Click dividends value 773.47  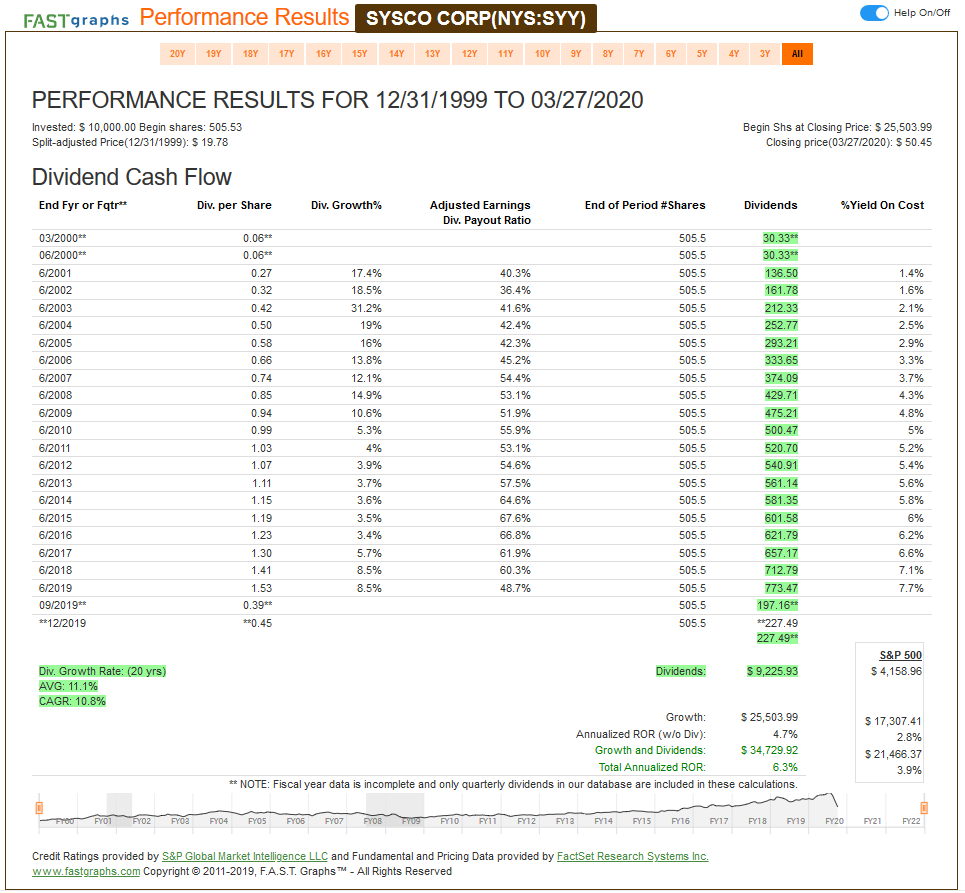[x=781, y=588]
